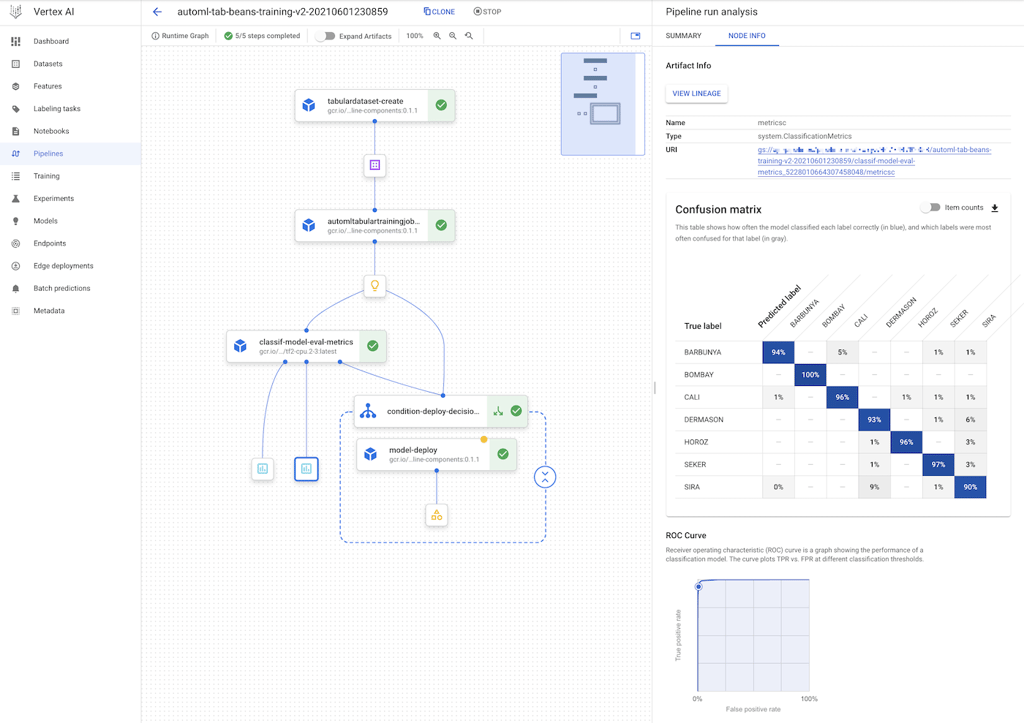Screen dimensions: 1024x723
Task: Enable the Item counts toggle
Action: [x=931, y=208]
